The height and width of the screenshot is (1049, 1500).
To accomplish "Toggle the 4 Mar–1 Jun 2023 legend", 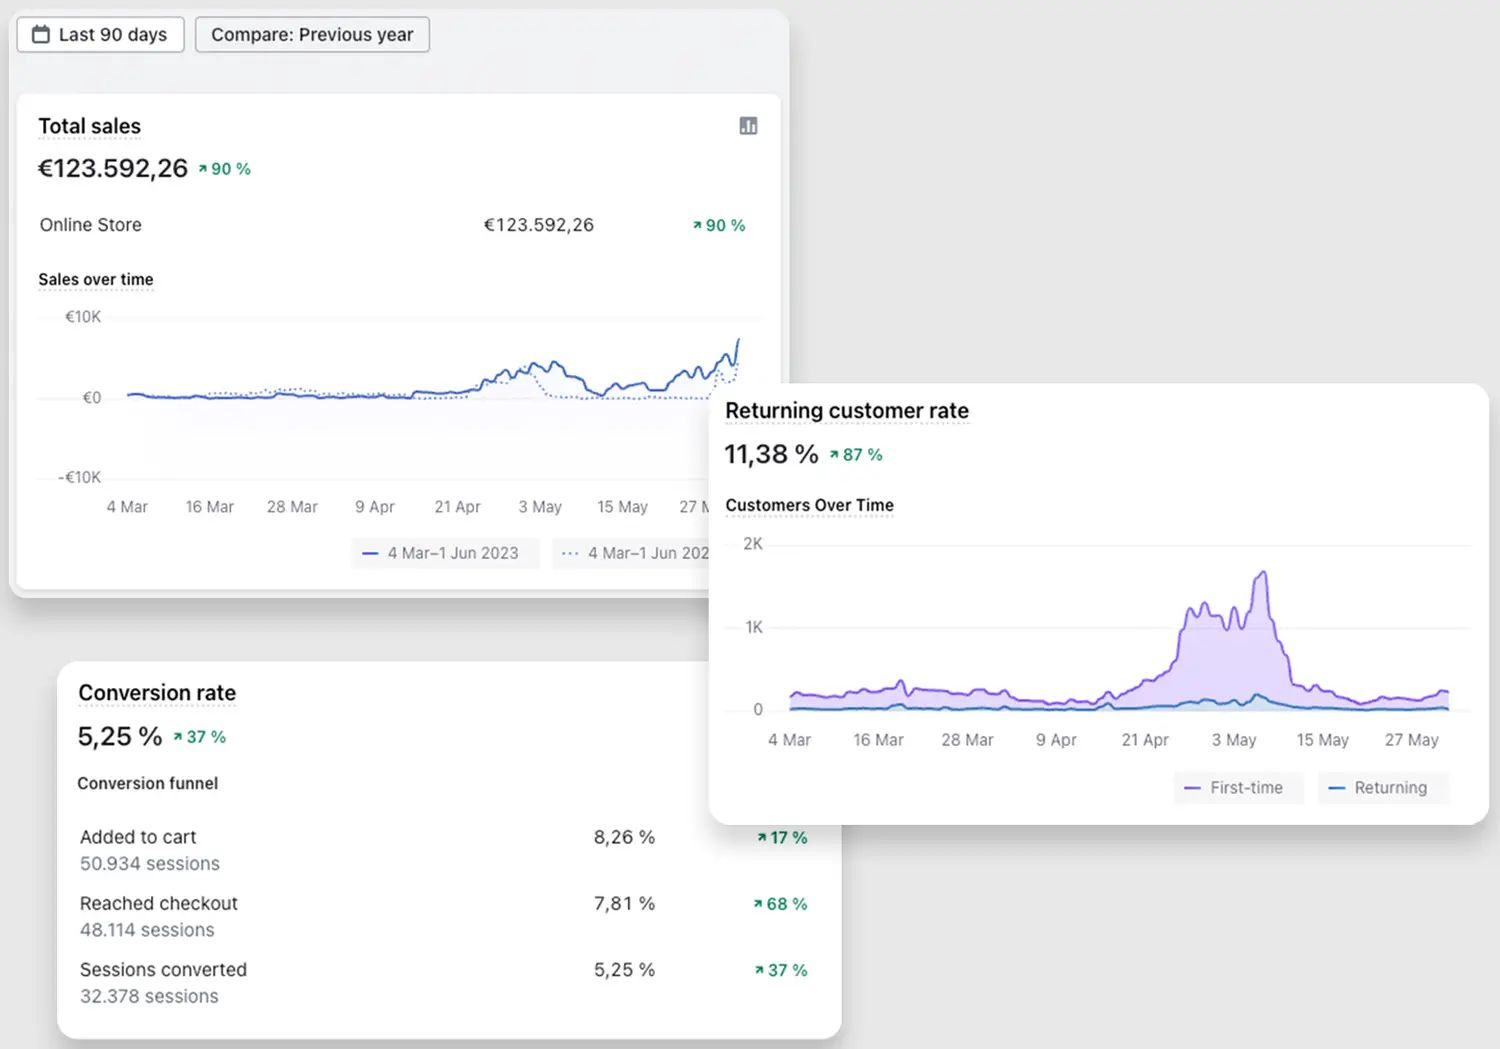I will [x=444, y=553].
